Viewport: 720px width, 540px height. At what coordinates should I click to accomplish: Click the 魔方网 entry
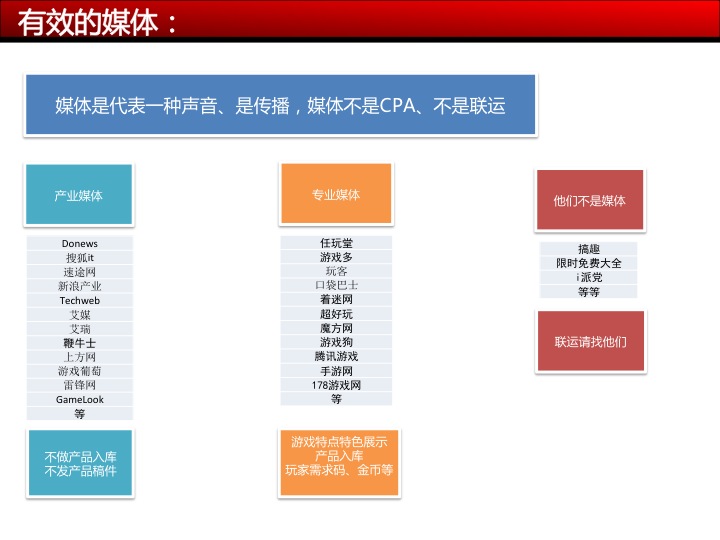tap(336, 328)
